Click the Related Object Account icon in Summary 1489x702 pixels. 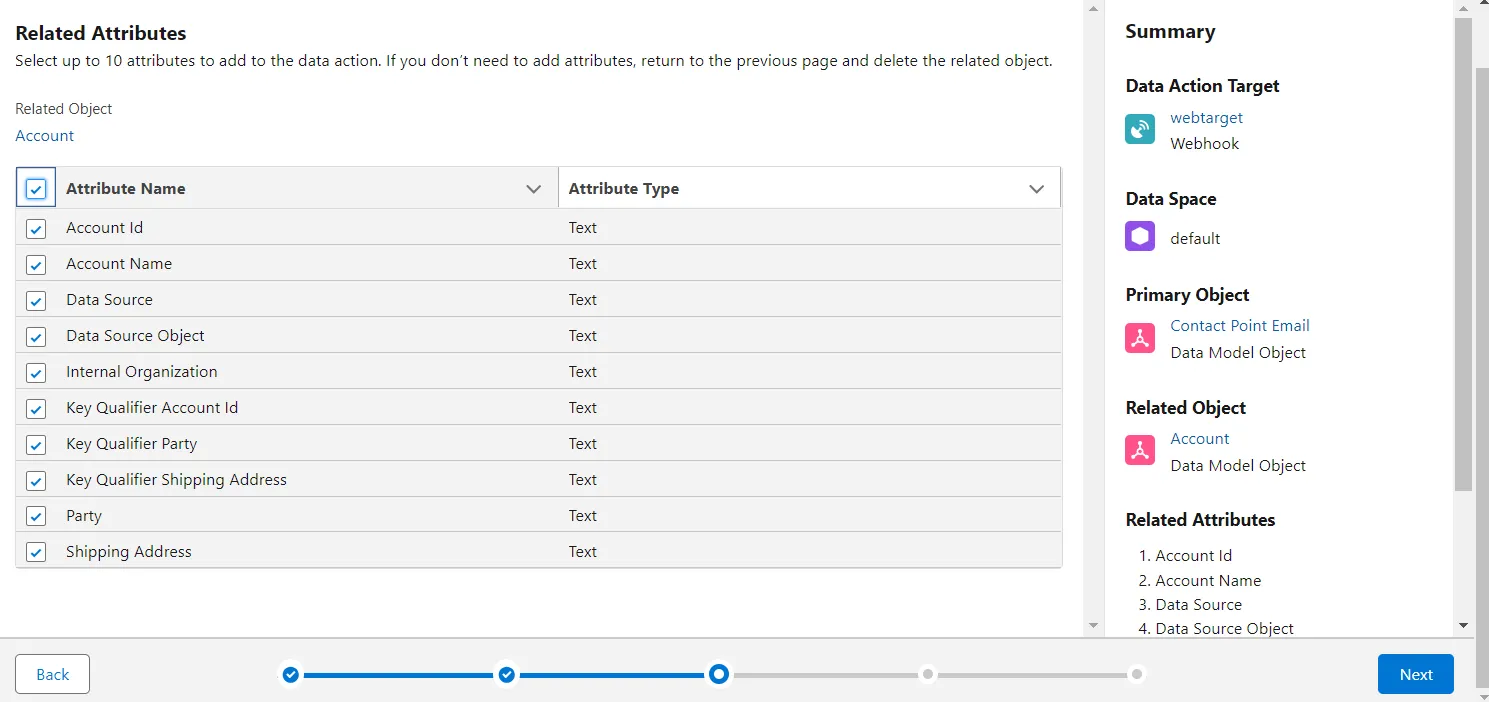[x=1140, y=451]
